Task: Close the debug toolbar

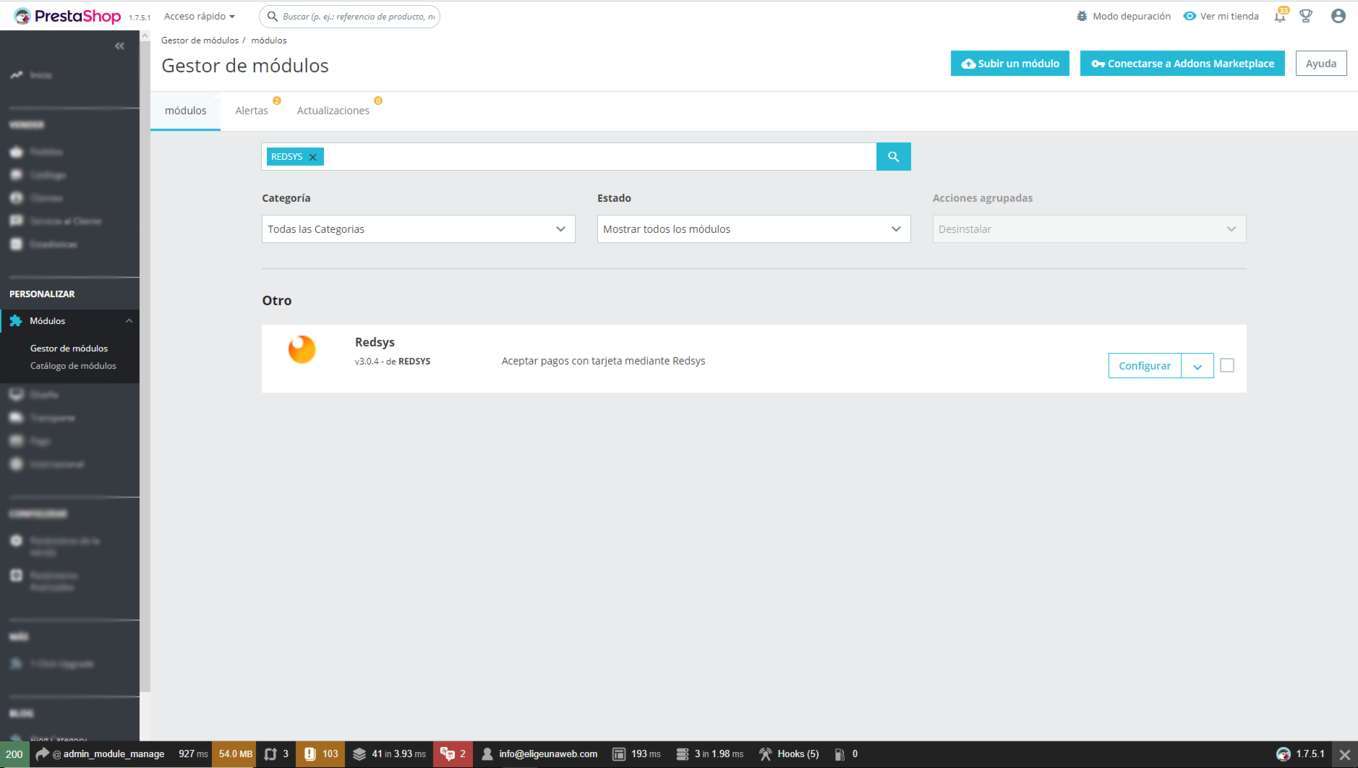Action: [x=1345, y=754]
